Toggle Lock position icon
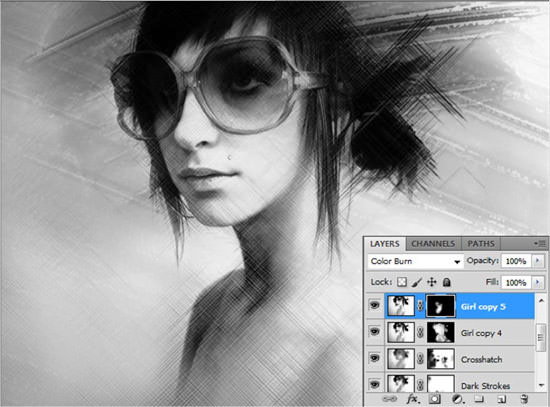Viewport: 550px width, 407px height. tap(431, 282)
